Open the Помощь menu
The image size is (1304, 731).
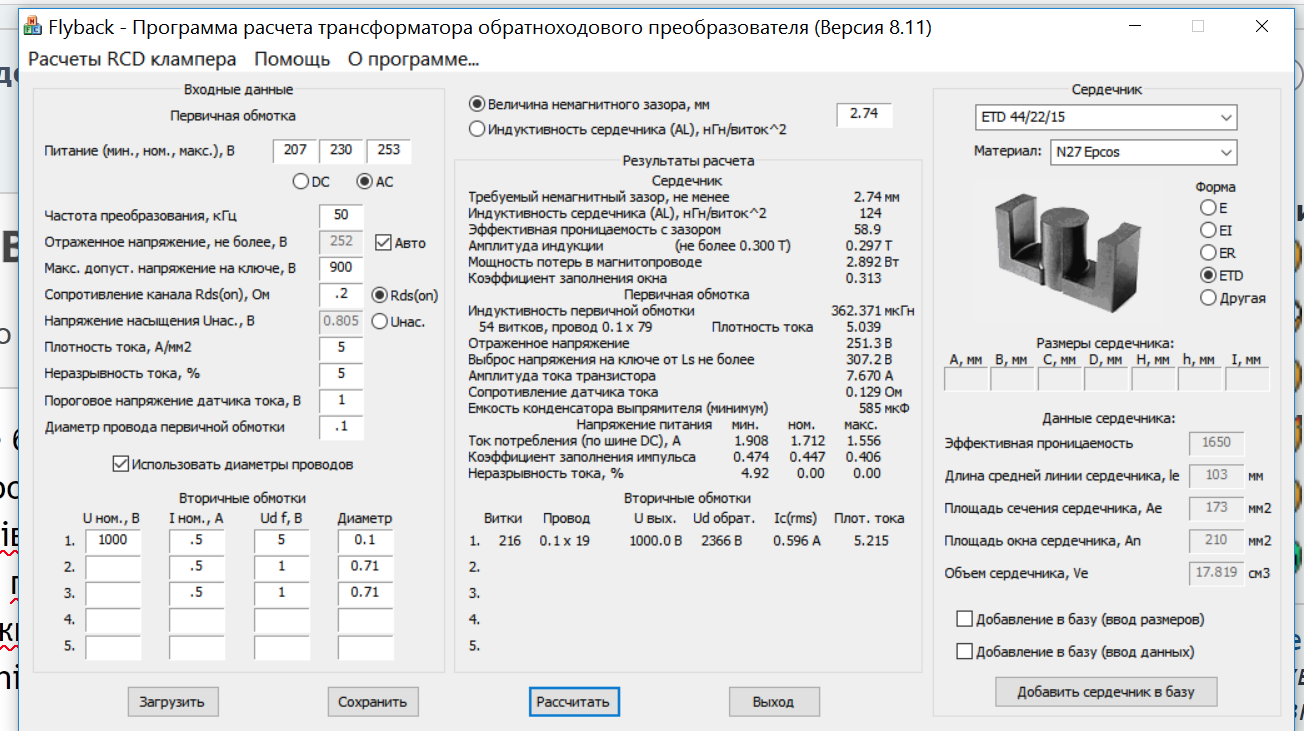[292, 59]
